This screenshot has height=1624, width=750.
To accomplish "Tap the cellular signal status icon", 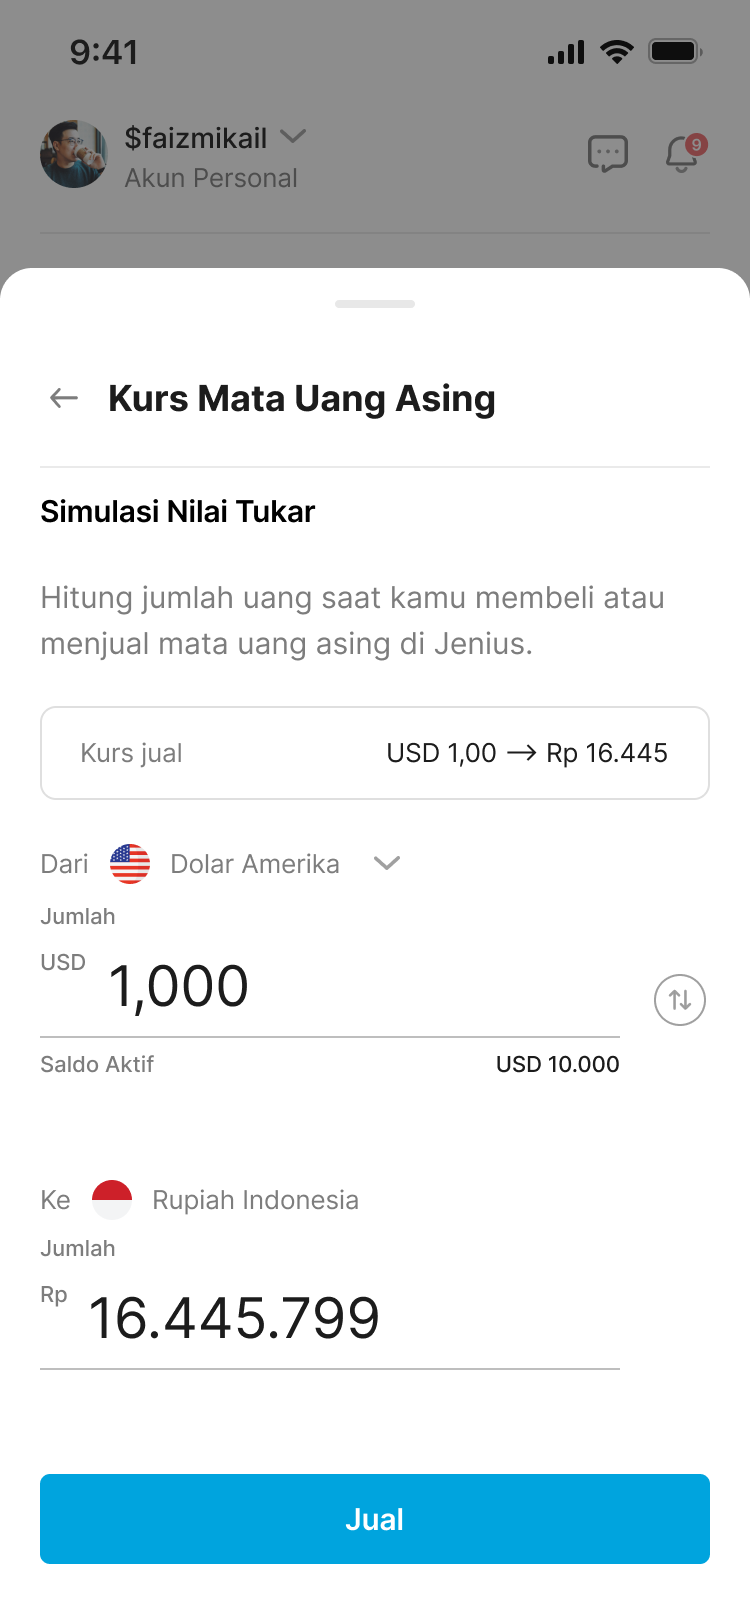I will coord(566,52).
